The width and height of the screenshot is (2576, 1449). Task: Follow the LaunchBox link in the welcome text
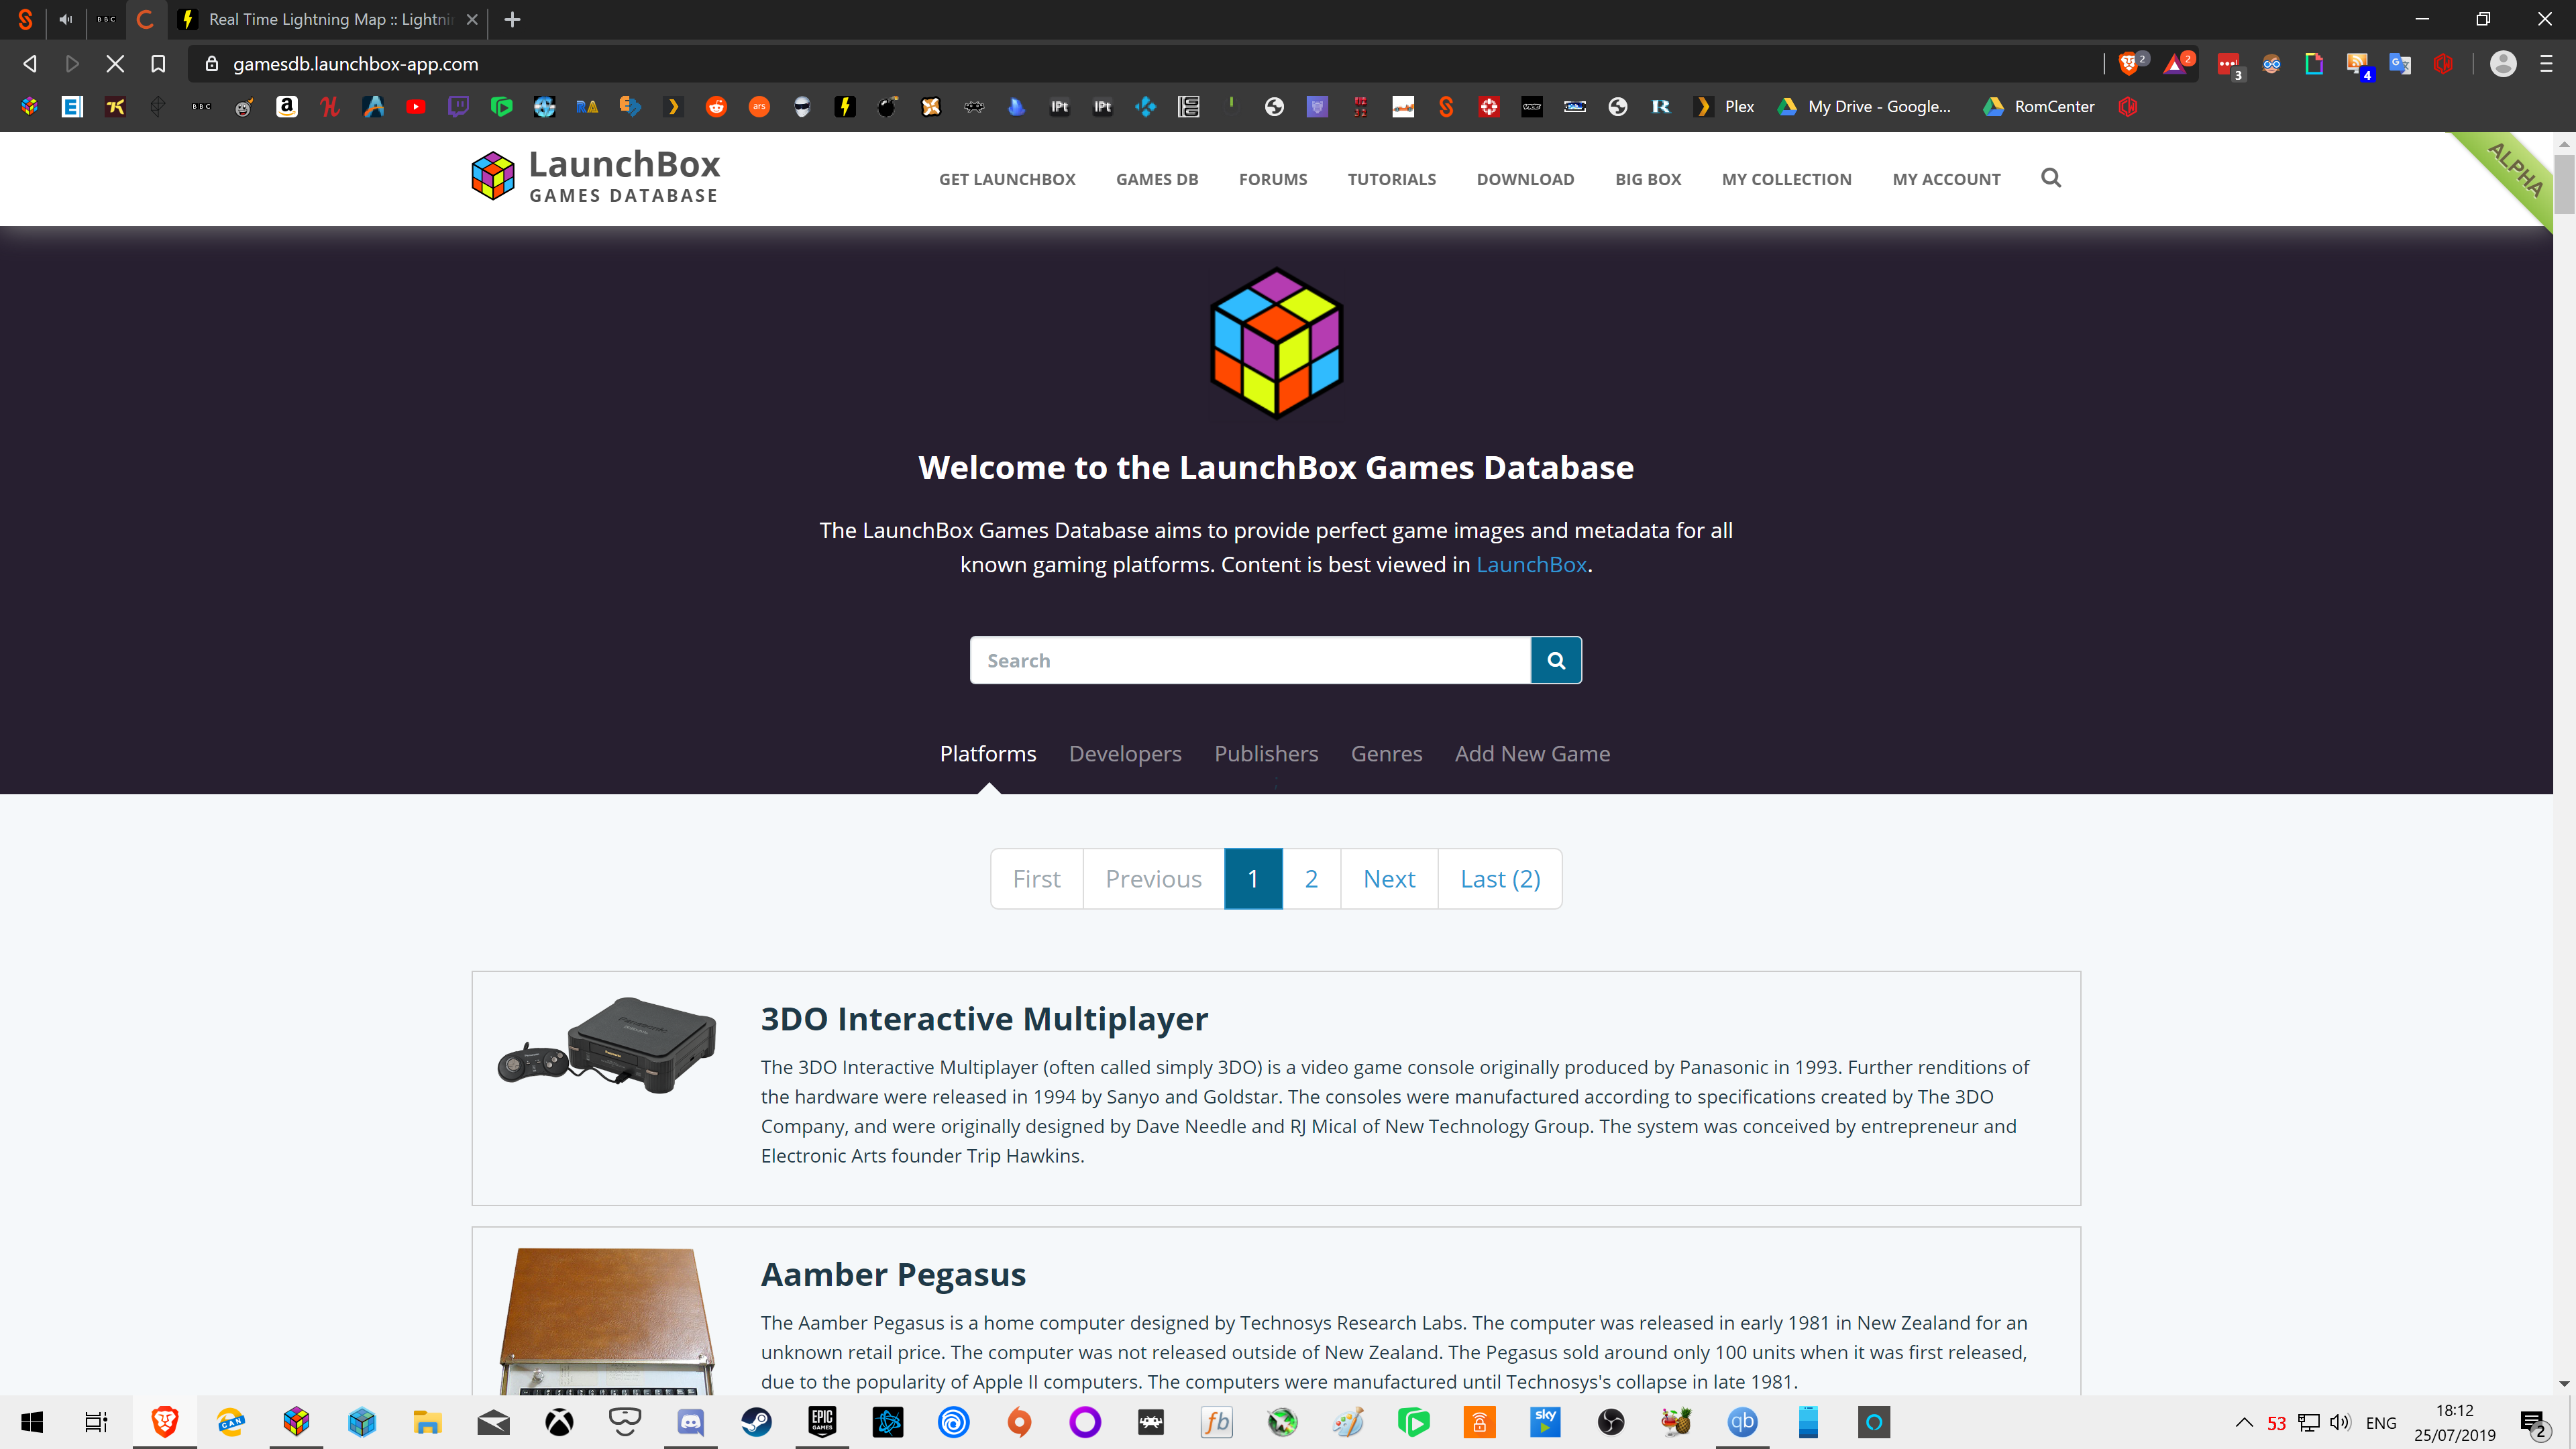(1531, 564)
